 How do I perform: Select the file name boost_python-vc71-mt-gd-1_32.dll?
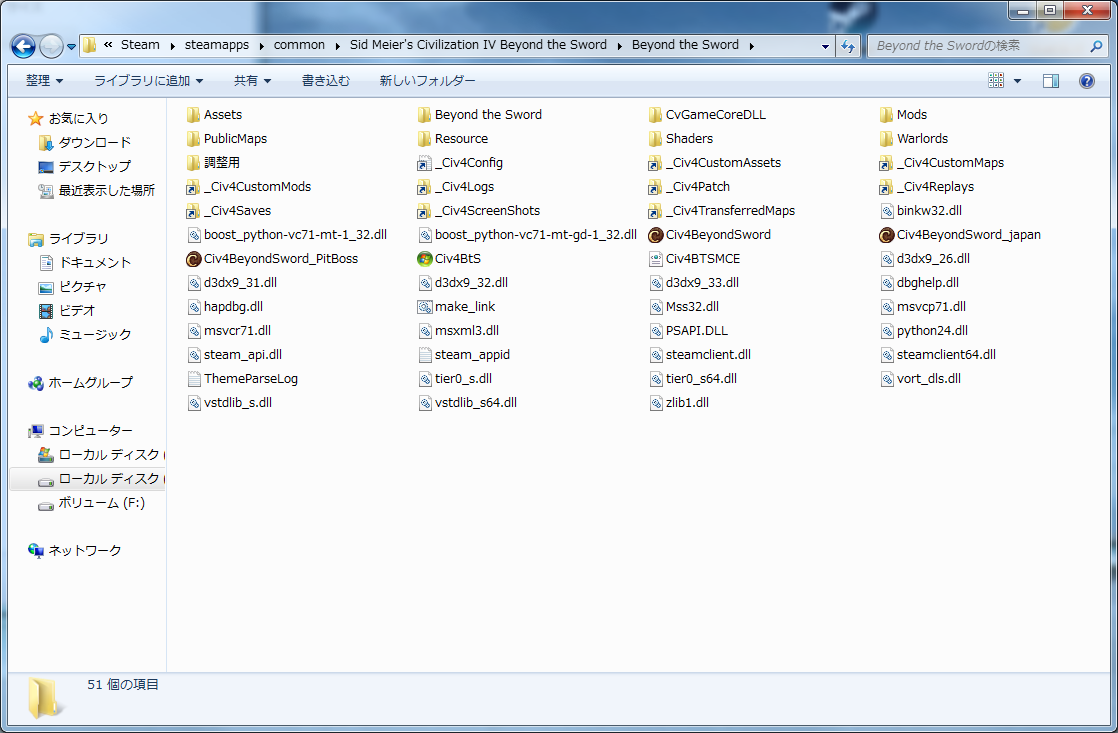tap(535, 235)
